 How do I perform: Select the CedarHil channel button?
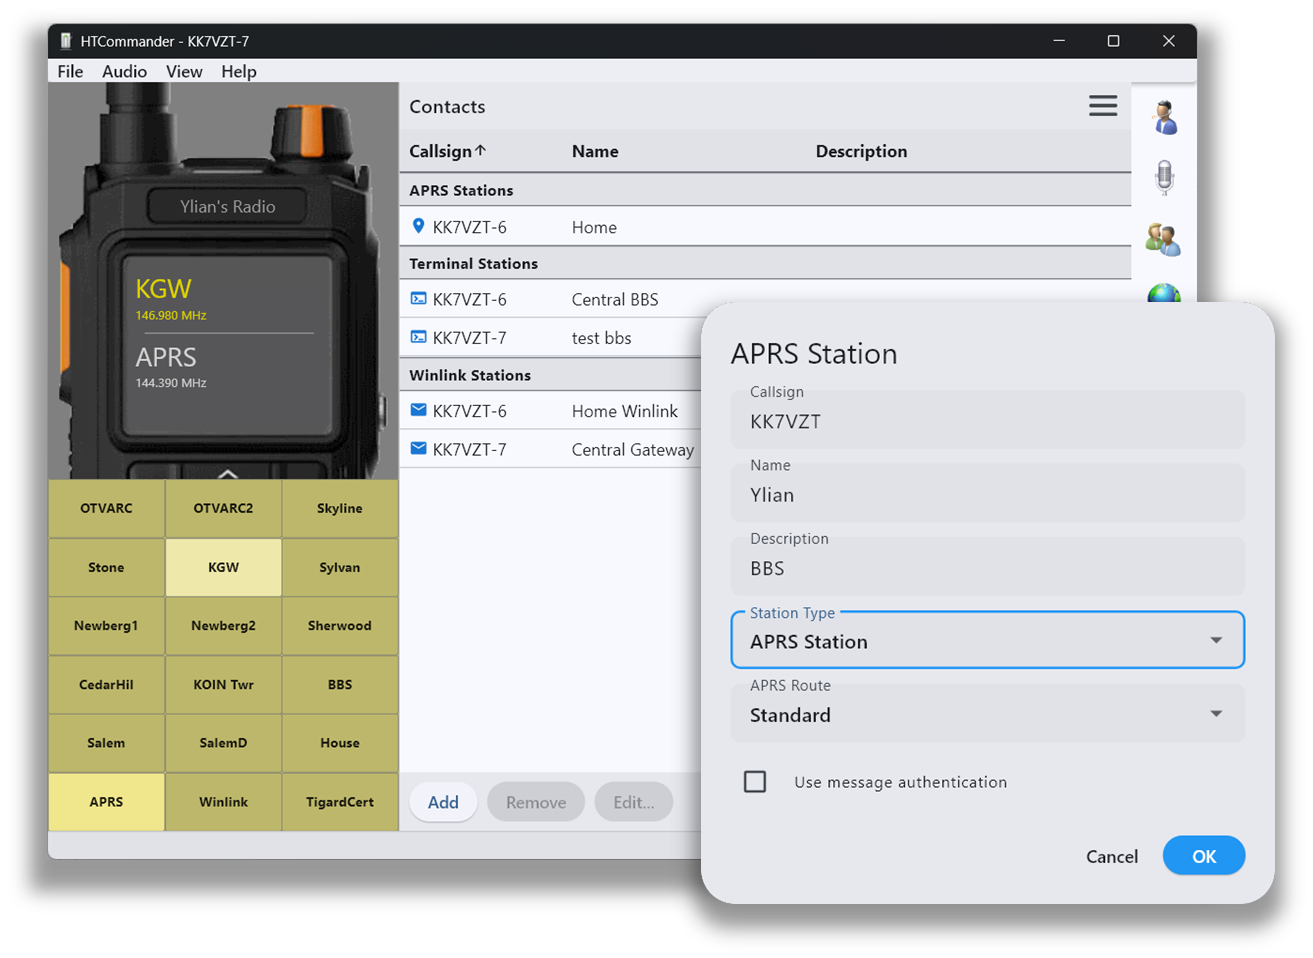point(106,684)
